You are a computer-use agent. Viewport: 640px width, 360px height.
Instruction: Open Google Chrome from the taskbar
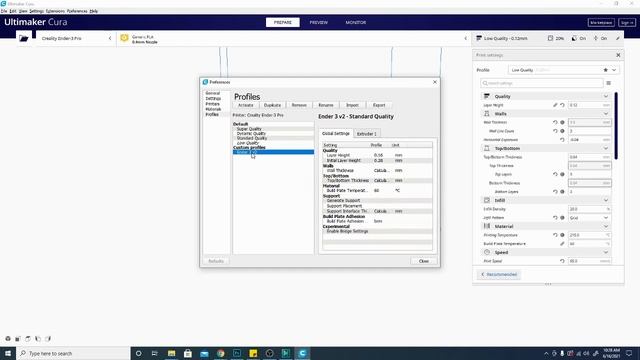[220, 353]
